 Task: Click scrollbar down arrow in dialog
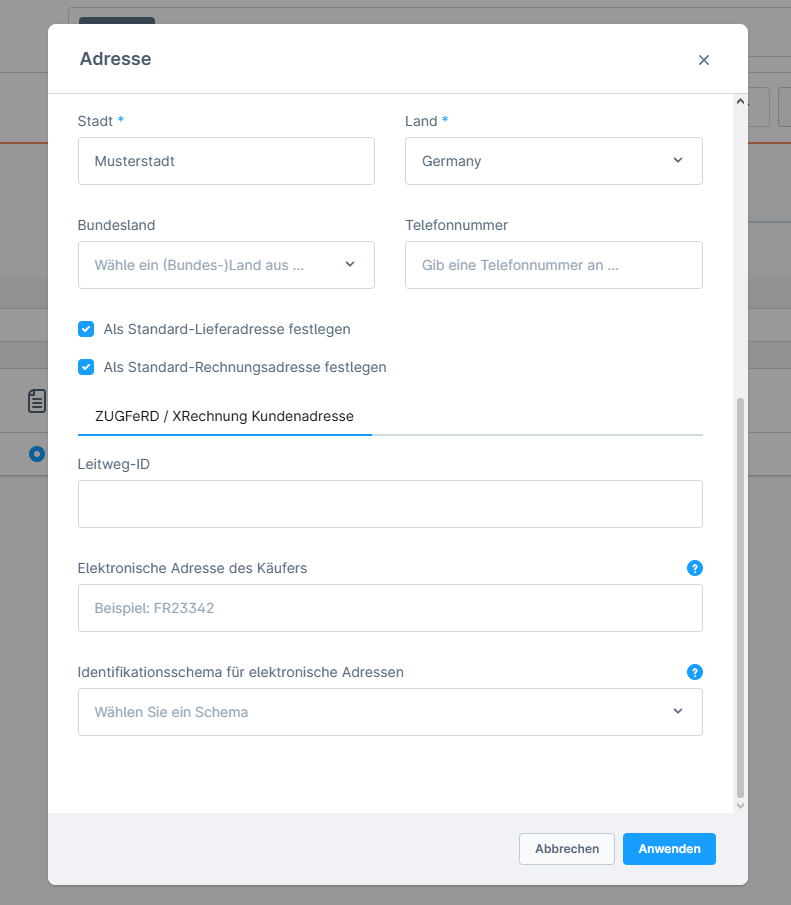pos(740,805)
